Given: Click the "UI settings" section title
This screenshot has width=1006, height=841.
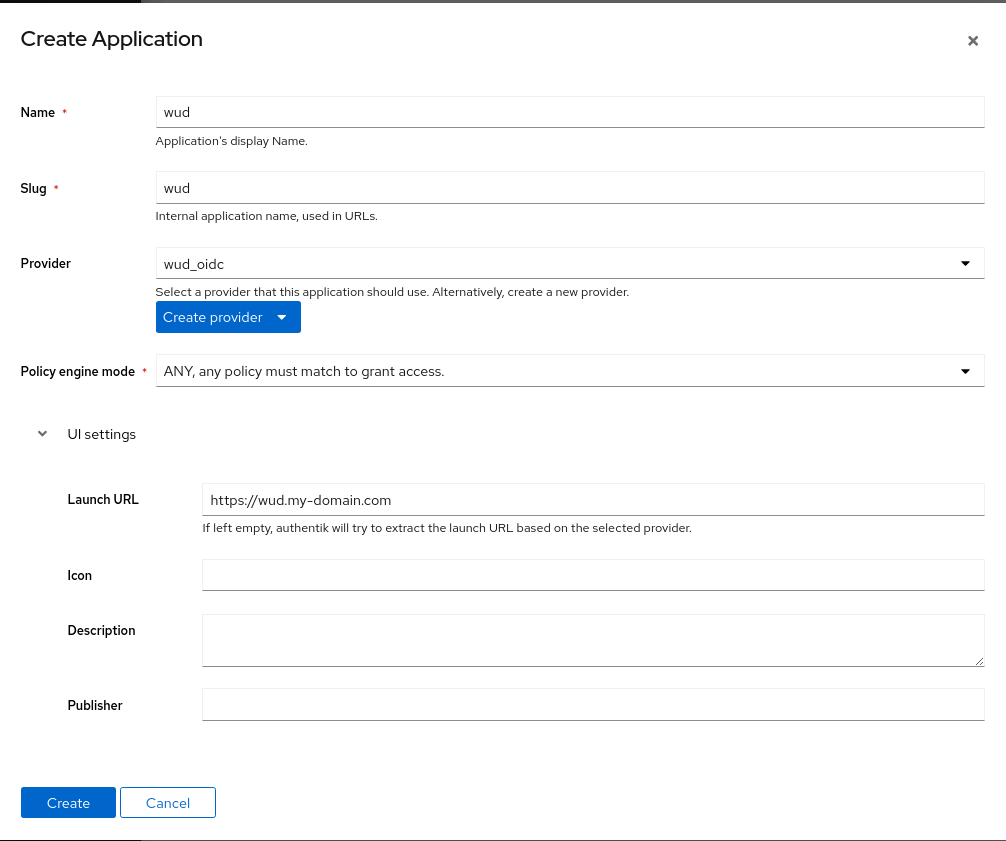Looking at the screenshot, I should 101,434.
